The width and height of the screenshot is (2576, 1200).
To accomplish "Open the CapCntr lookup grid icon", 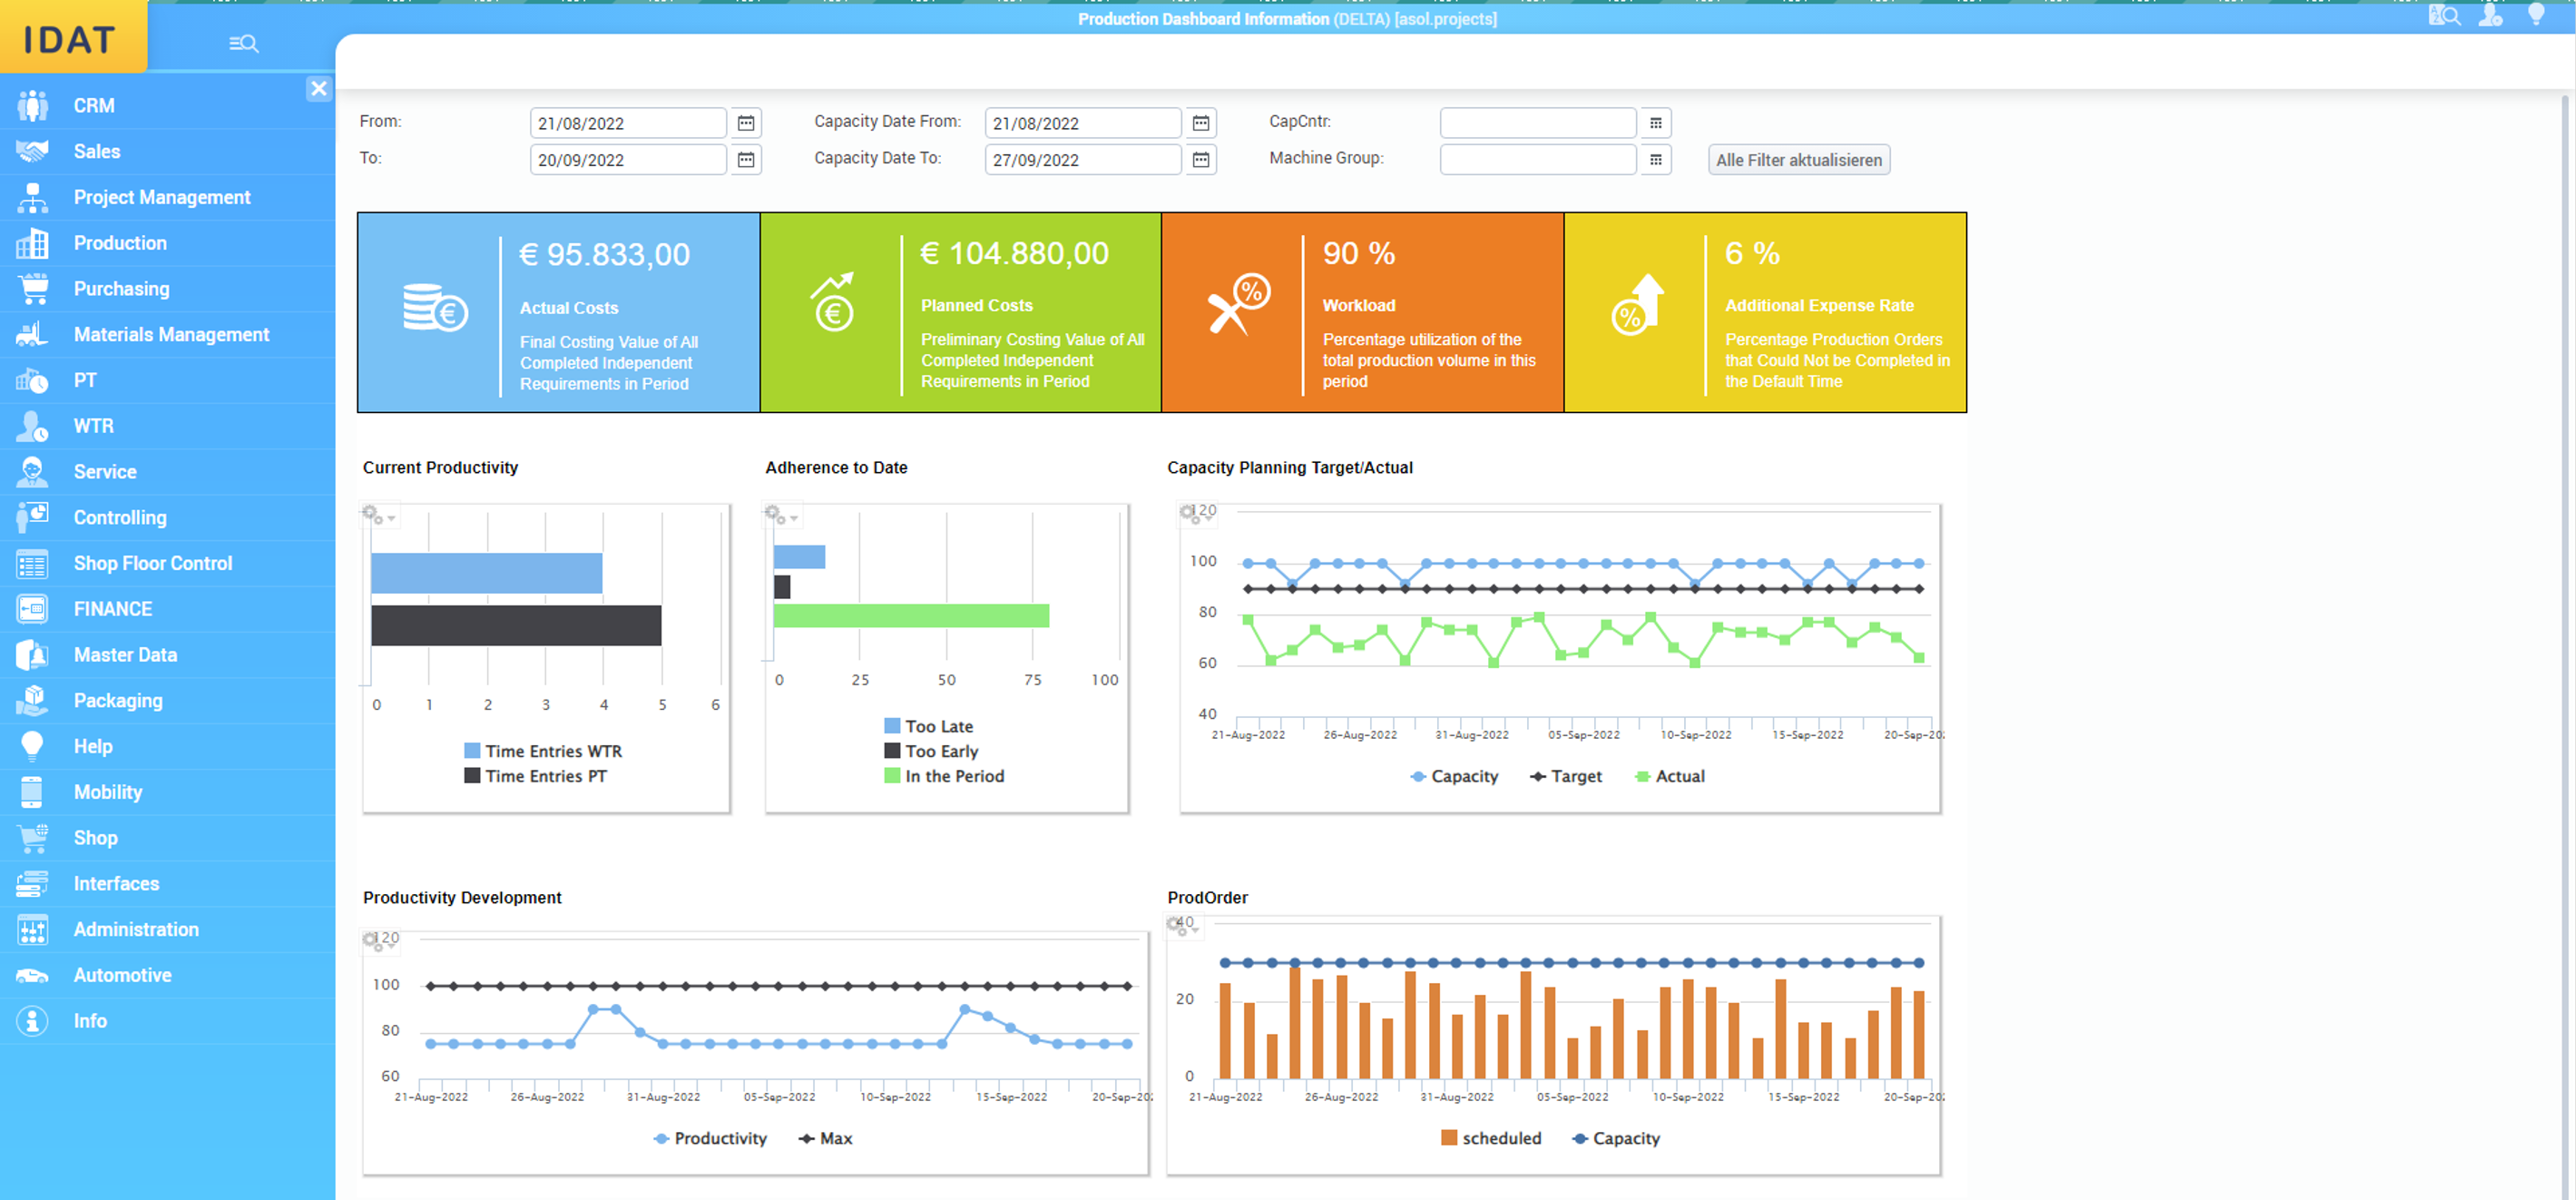I will [x=1655, y=123].
